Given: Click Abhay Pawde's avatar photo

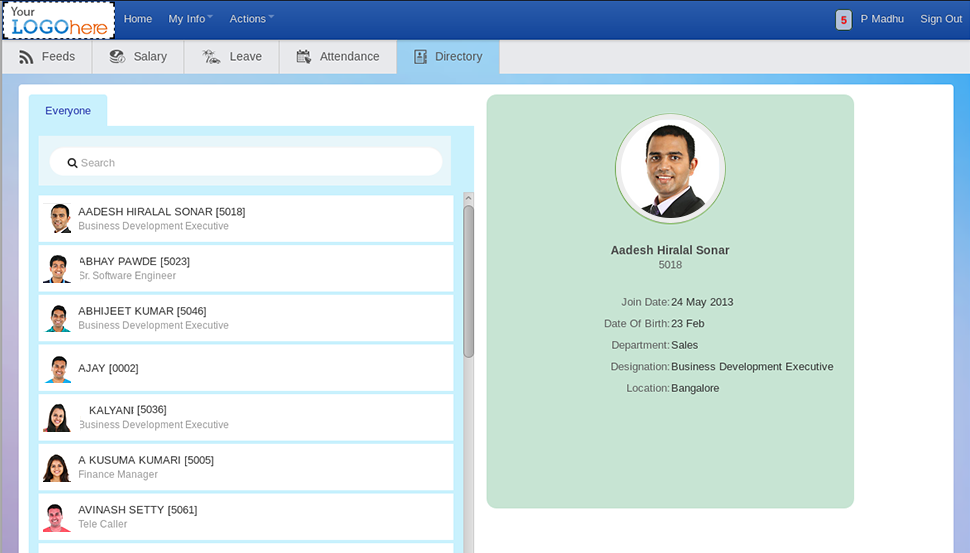Looking at the screenshot, I should [x=58, y=268].
